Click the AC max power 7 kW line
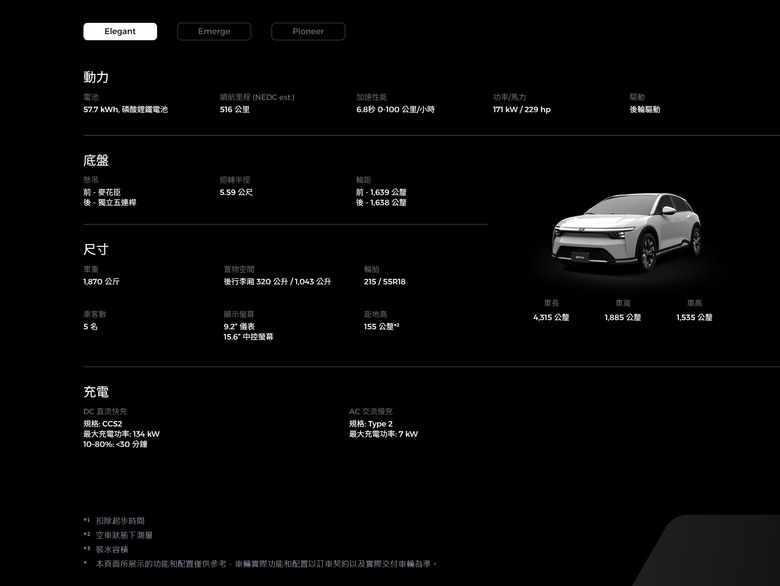Image resolution: width=780 pixels, height=586 pixels. (x=384, y=434)
